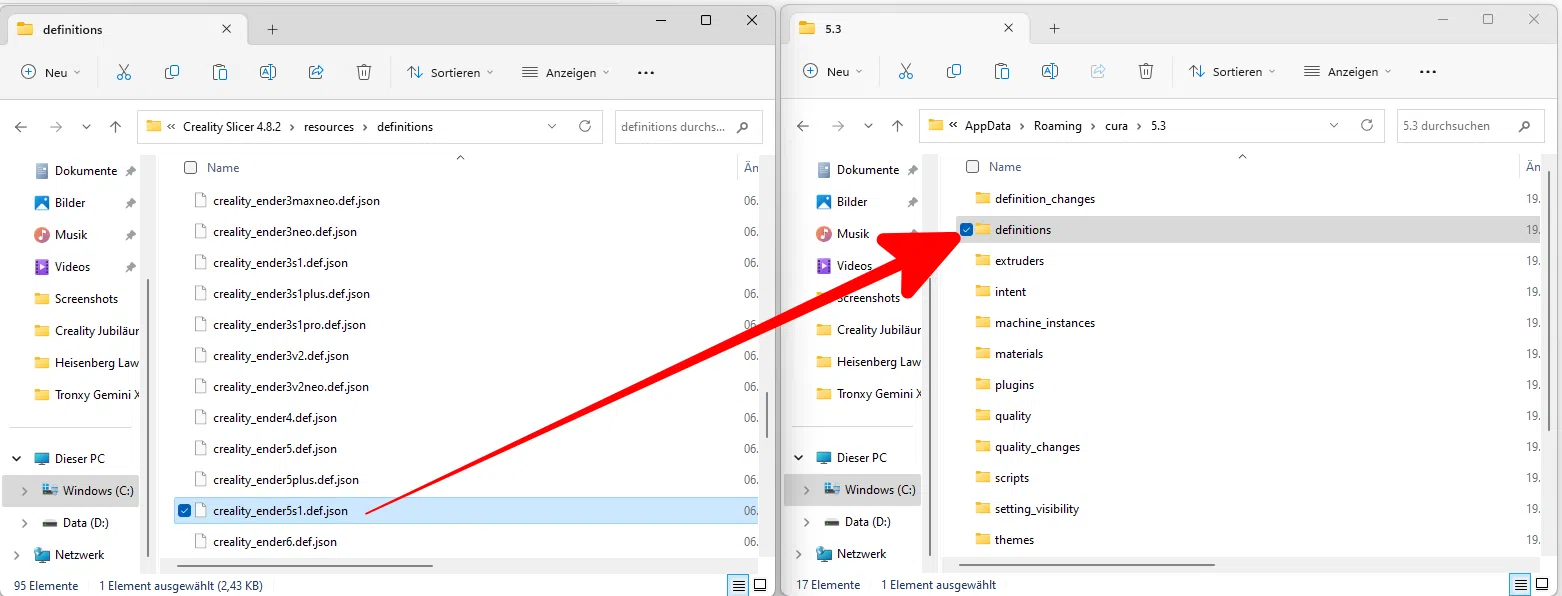Go back in 5.3 window navigation
1562x596 pixels.
tap(804, 126)
